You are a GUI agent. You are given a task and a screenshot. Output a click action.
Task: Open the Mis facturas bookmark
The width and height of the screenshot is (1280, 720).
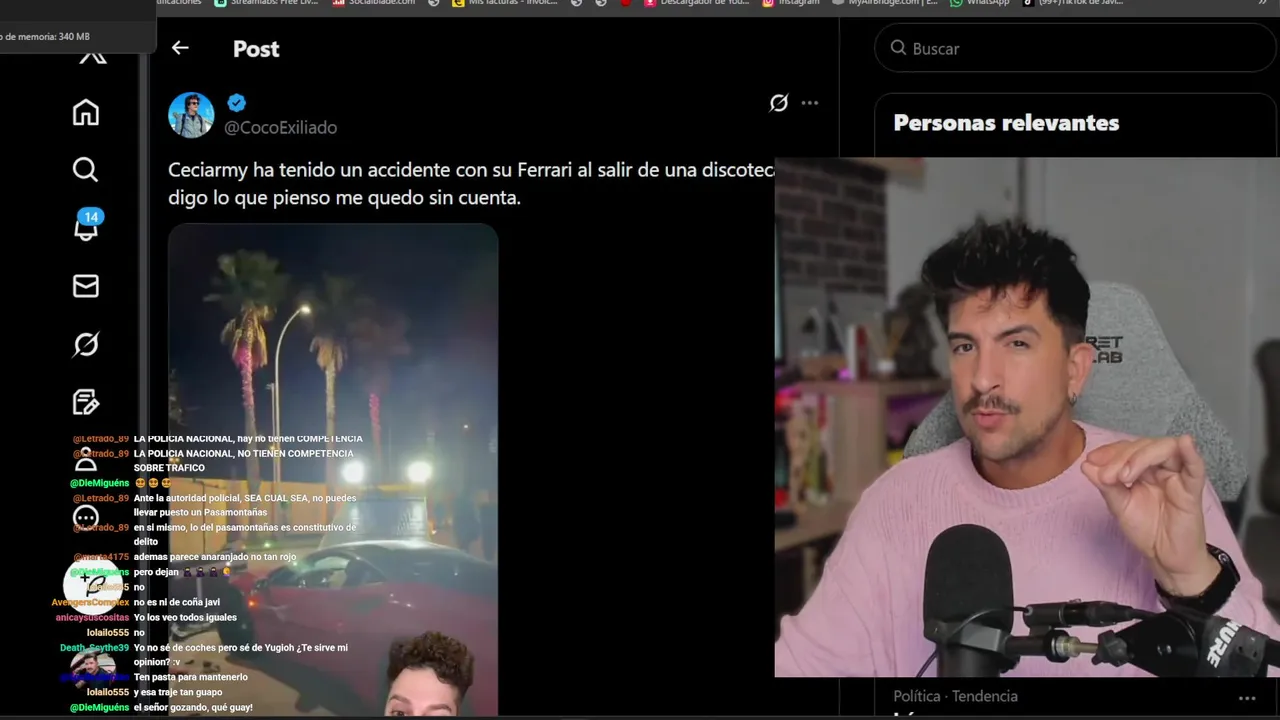tap(507, 3)
